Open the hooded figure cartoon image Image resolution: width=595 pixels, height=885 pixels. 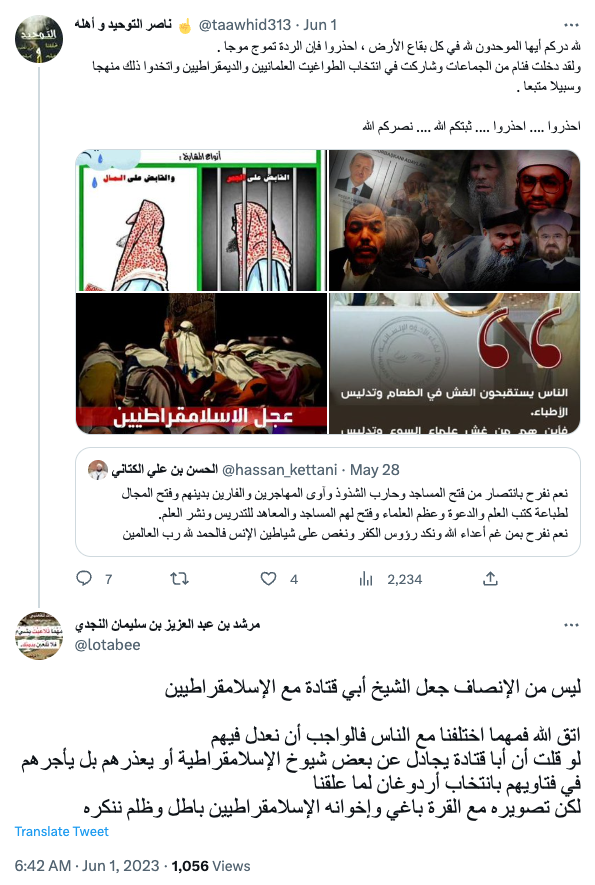[201, 220]
